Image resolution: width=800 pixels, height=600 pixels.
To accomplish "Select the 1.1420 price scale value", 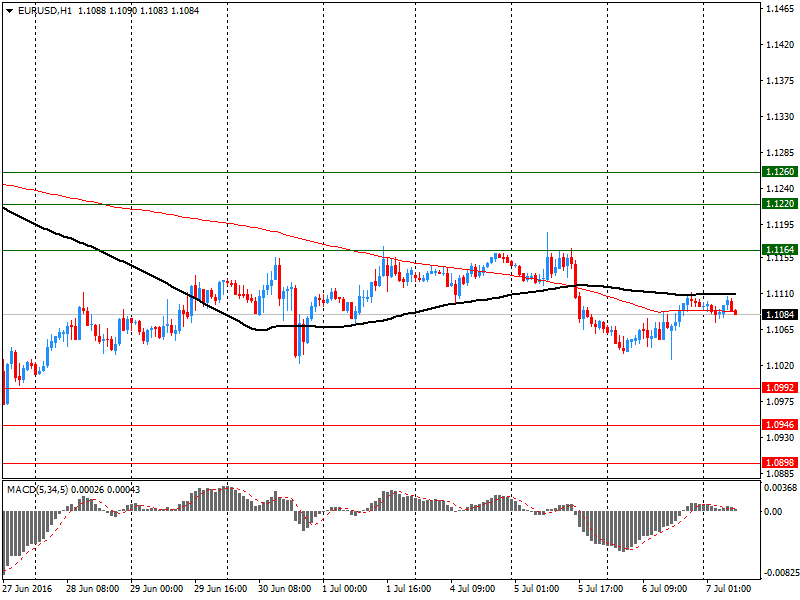I will pos(780,45).
